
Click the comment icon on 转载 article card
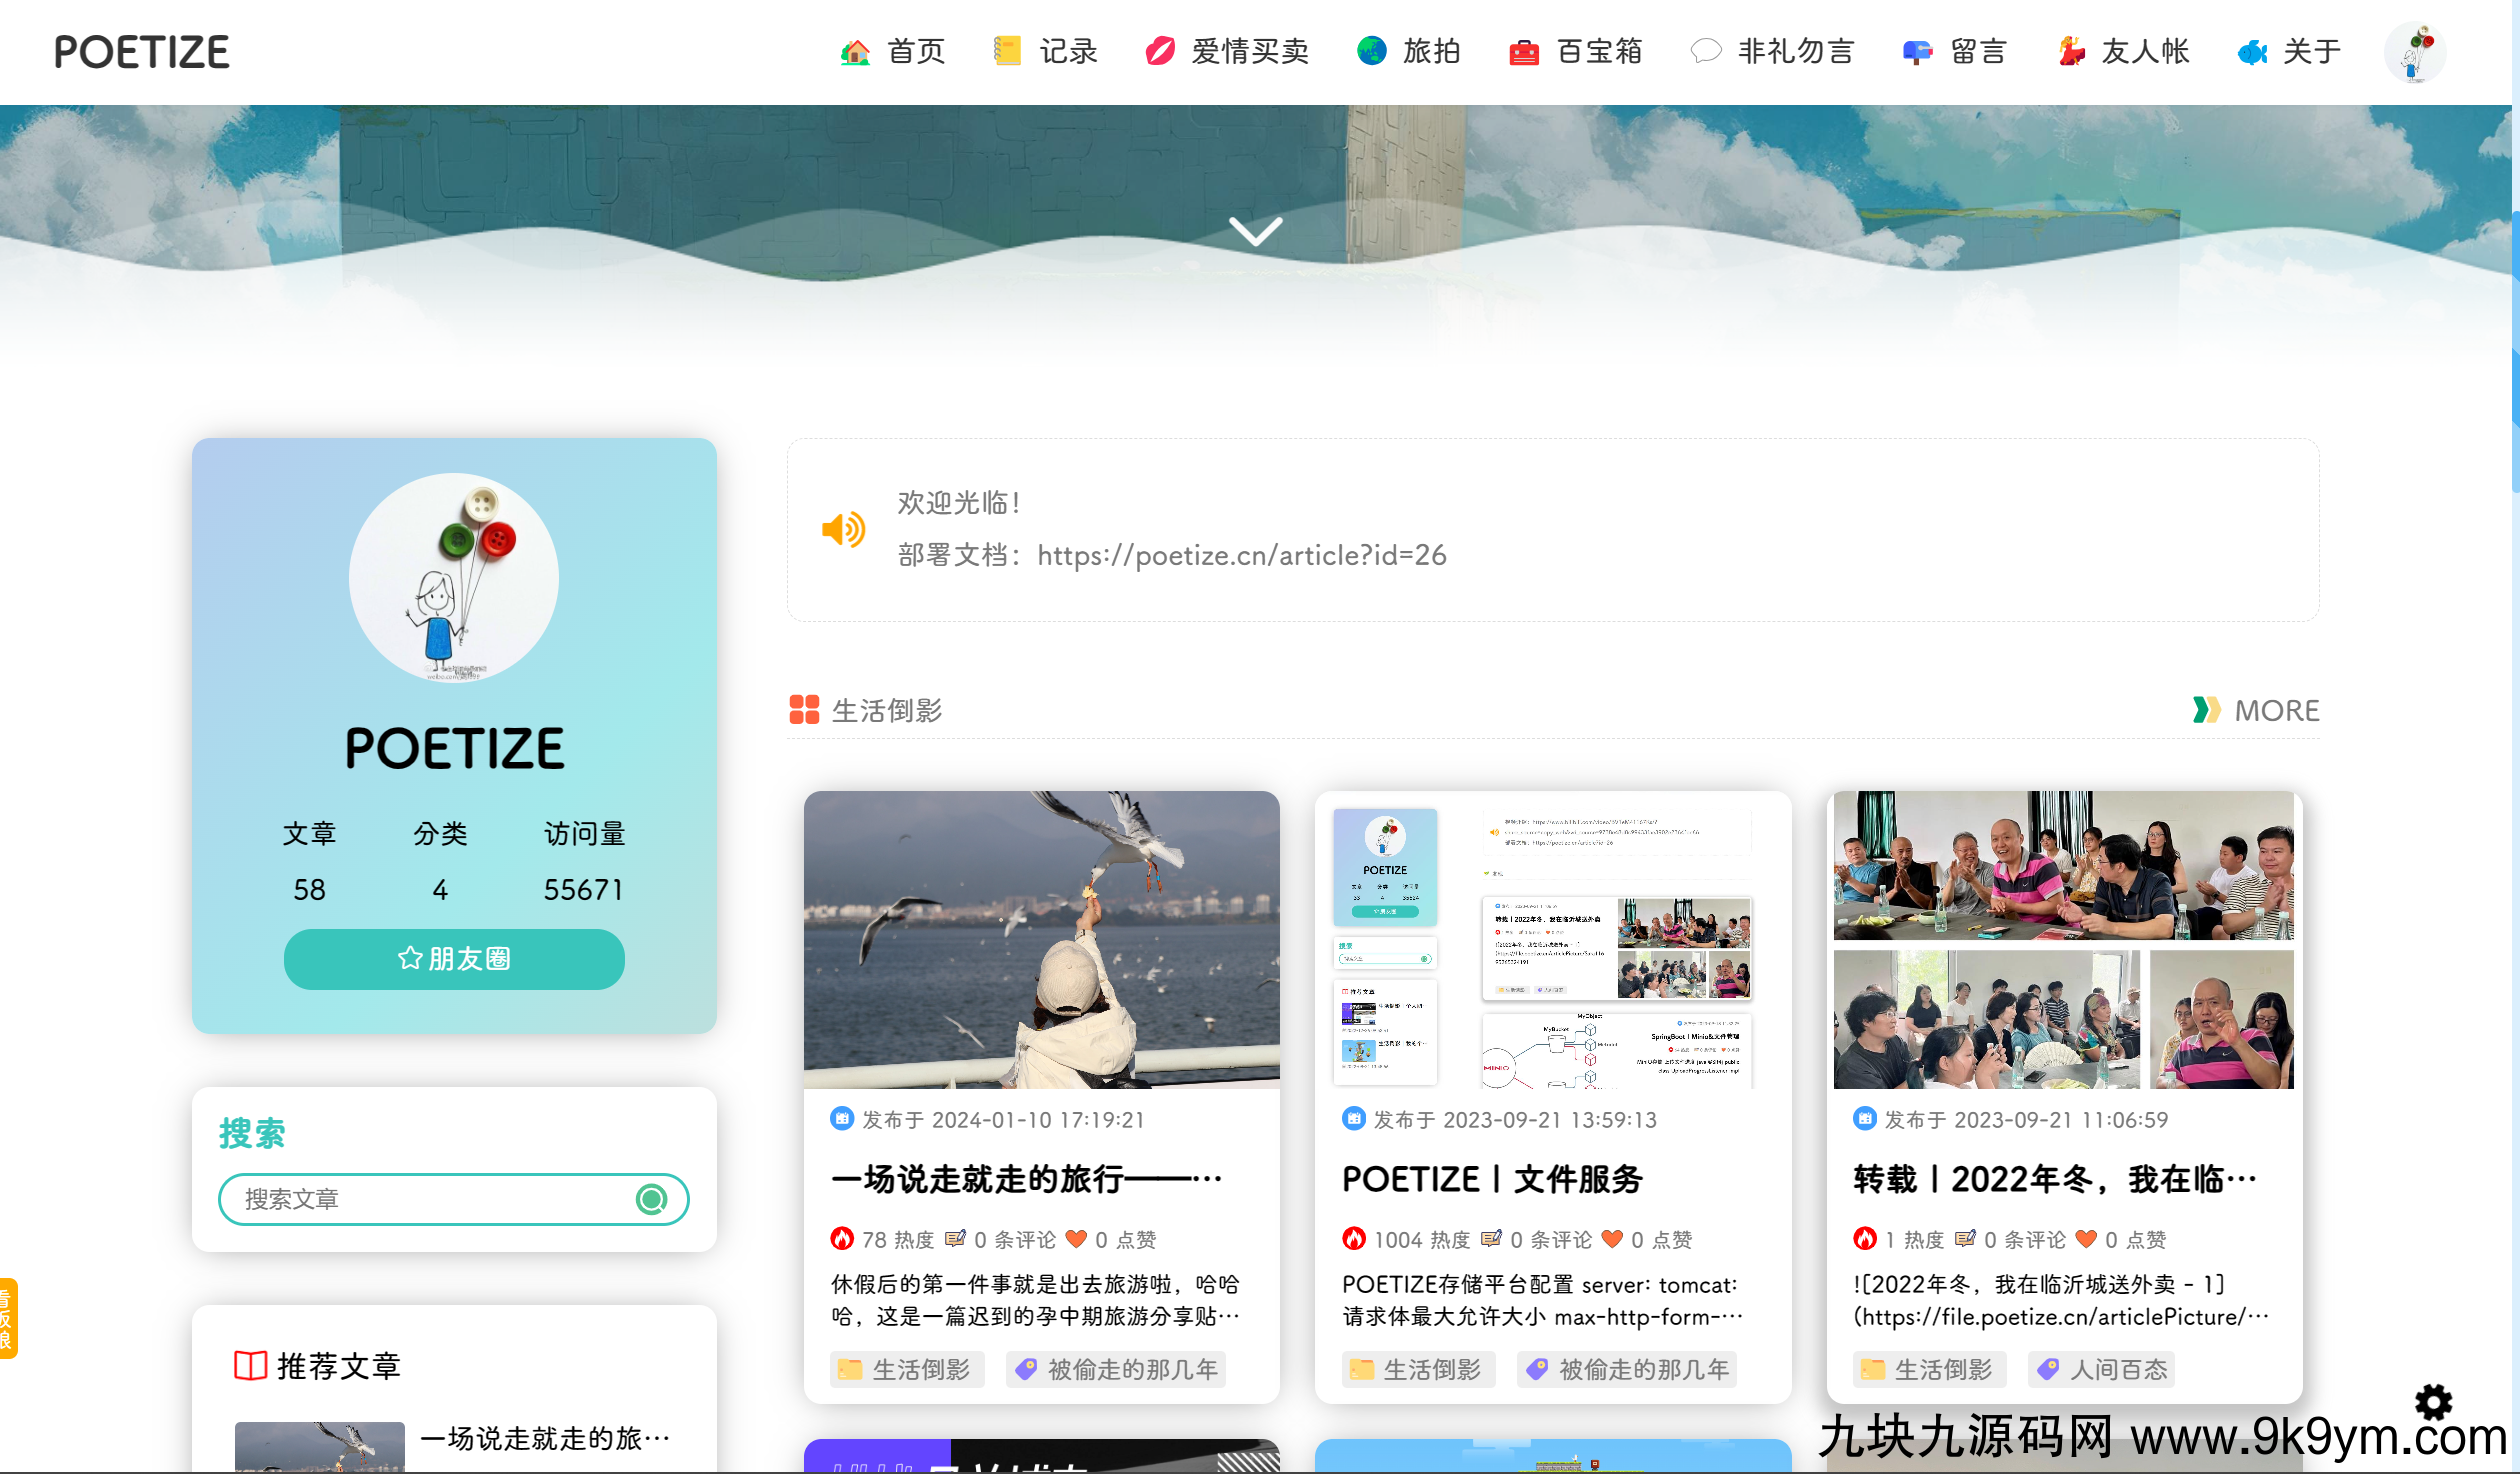(x=1965, y=1239)
